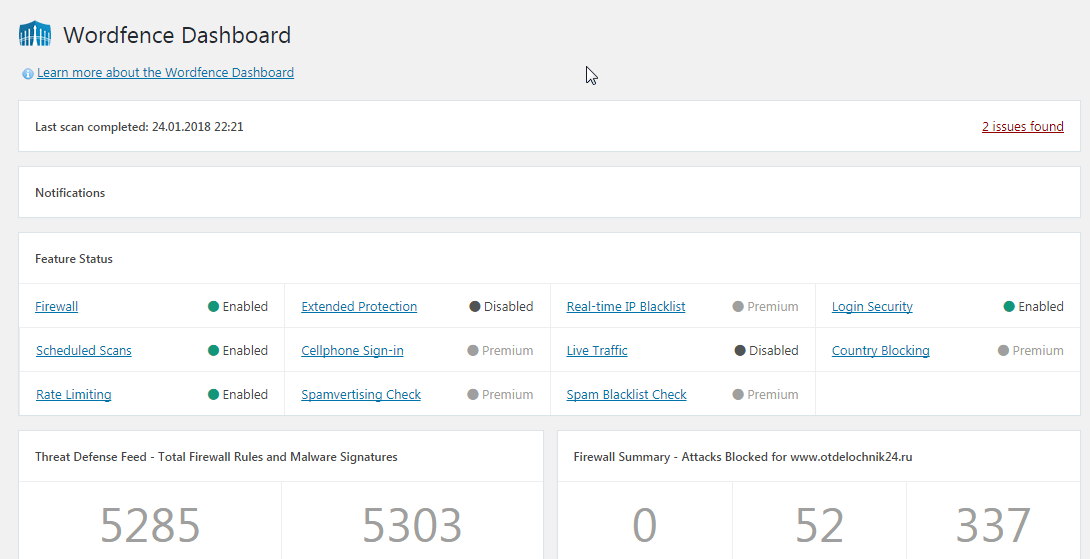Open the Rate Limiting link
1090x559 pixels.
pos(74,394)
